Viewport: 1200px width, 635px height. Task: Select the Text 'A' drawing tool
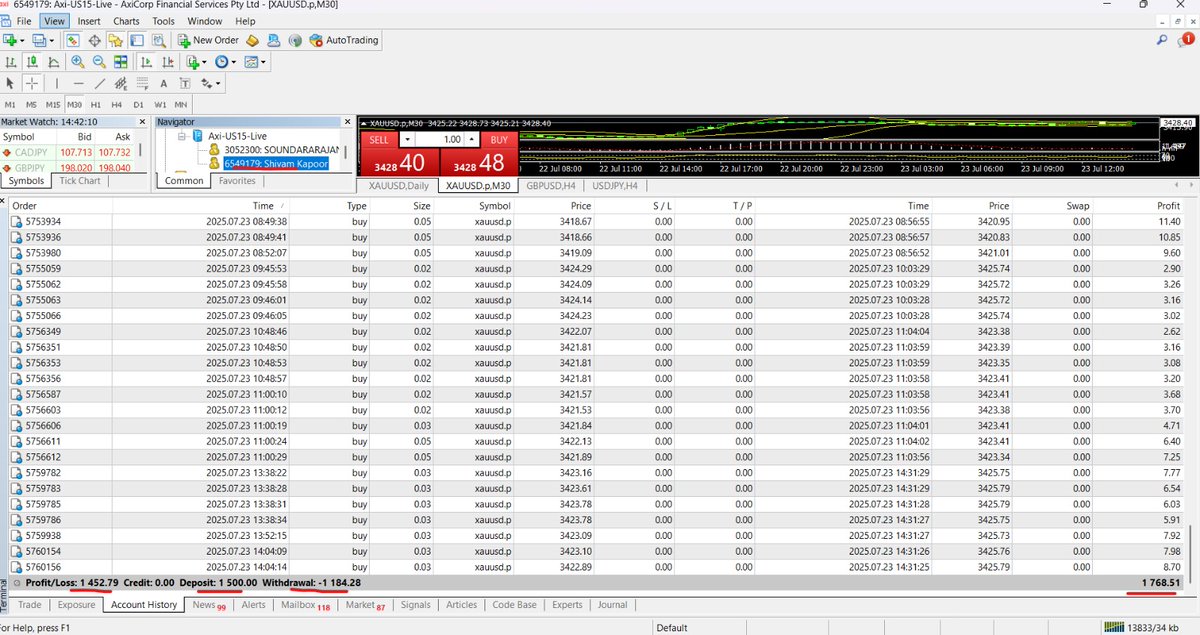pos(165,84)
